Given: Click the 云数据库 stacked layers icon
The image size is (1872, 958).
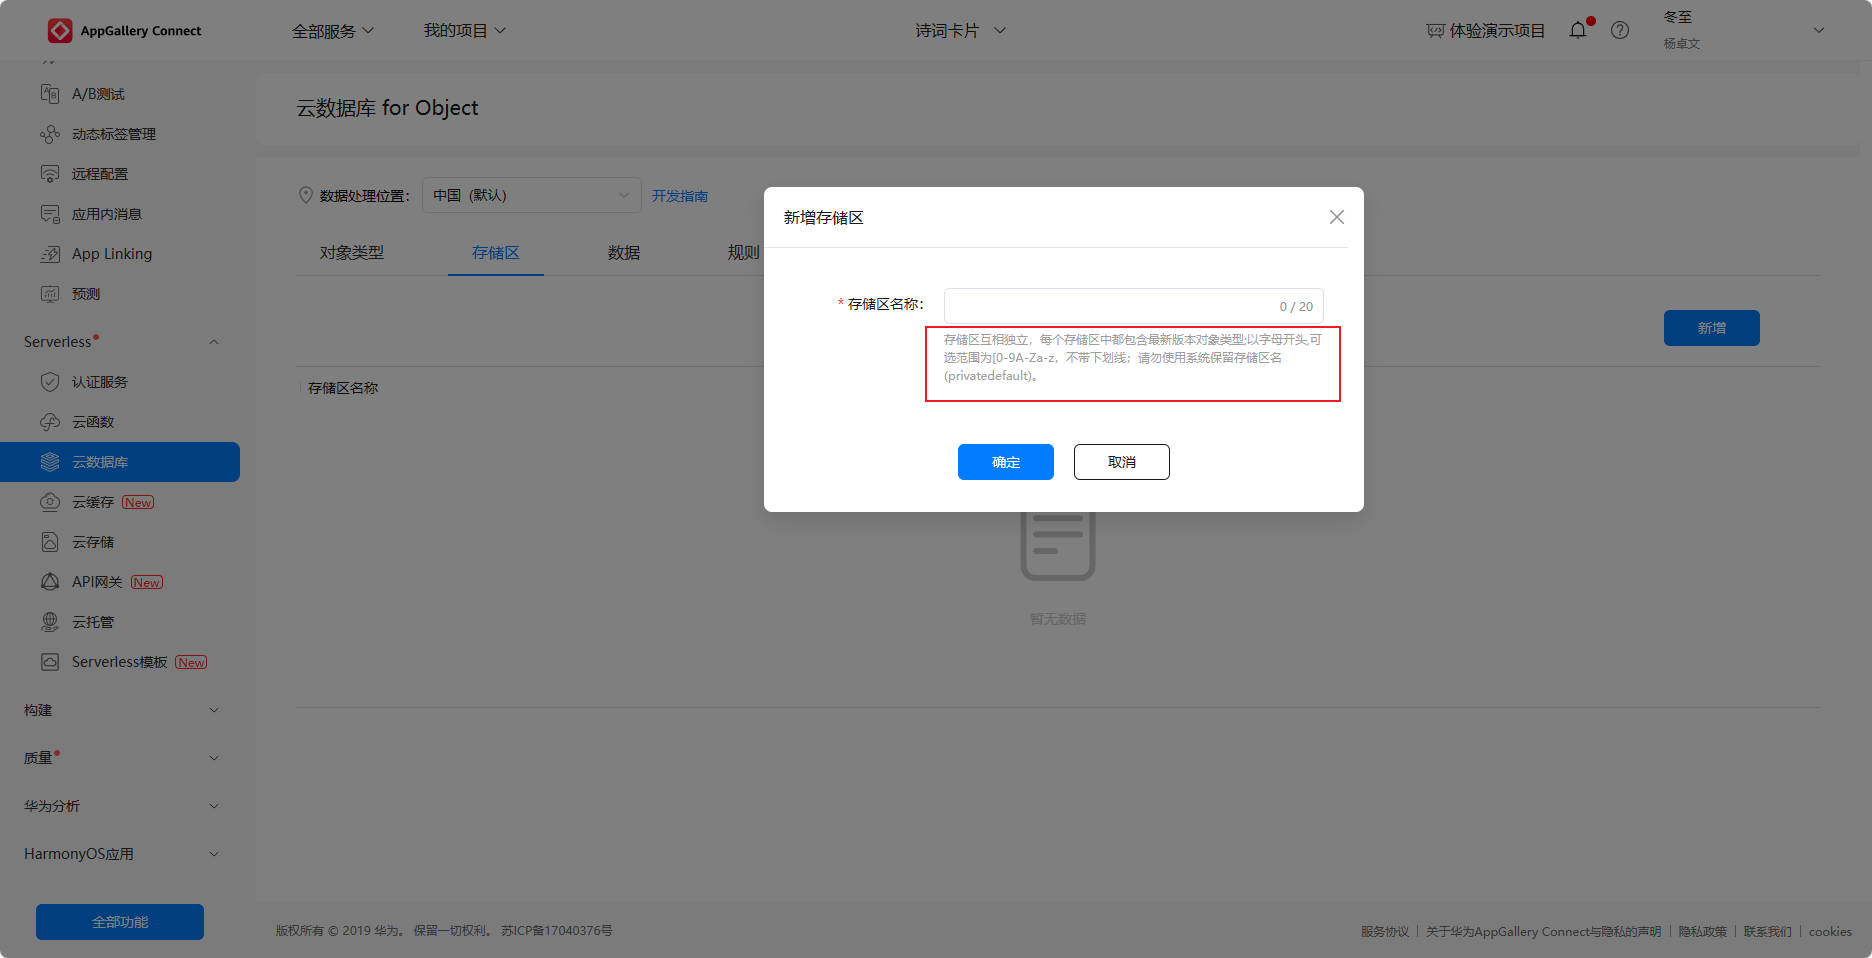Looking at the screenshot, I should point(50,462).
